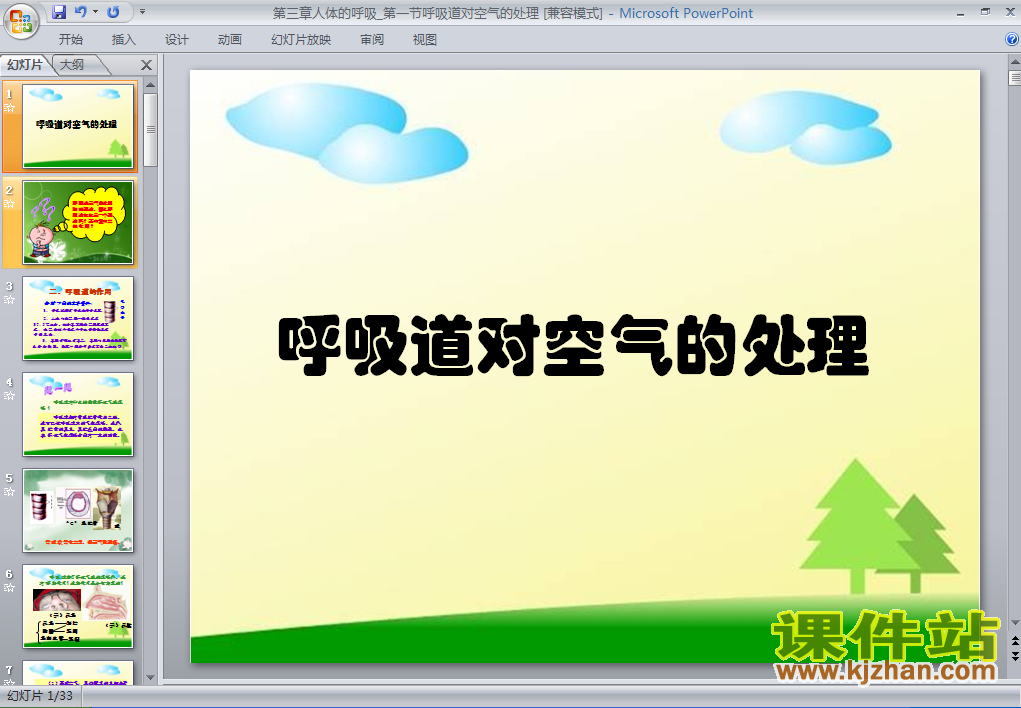Undo the last action

[81, 12]
